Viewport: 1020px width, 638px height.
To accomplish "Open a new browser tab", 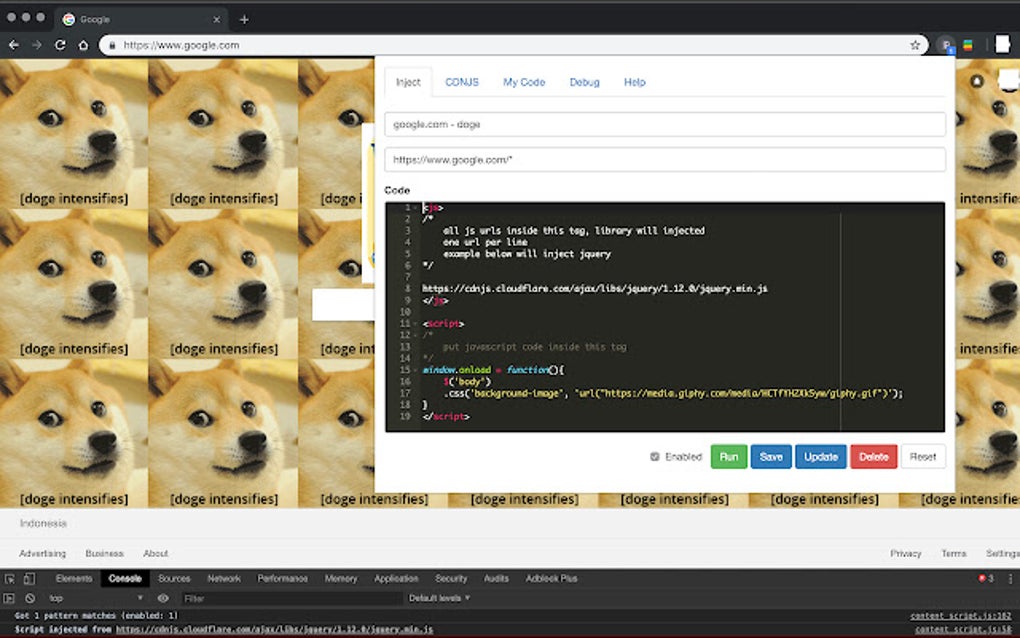I will pos(244,20).
